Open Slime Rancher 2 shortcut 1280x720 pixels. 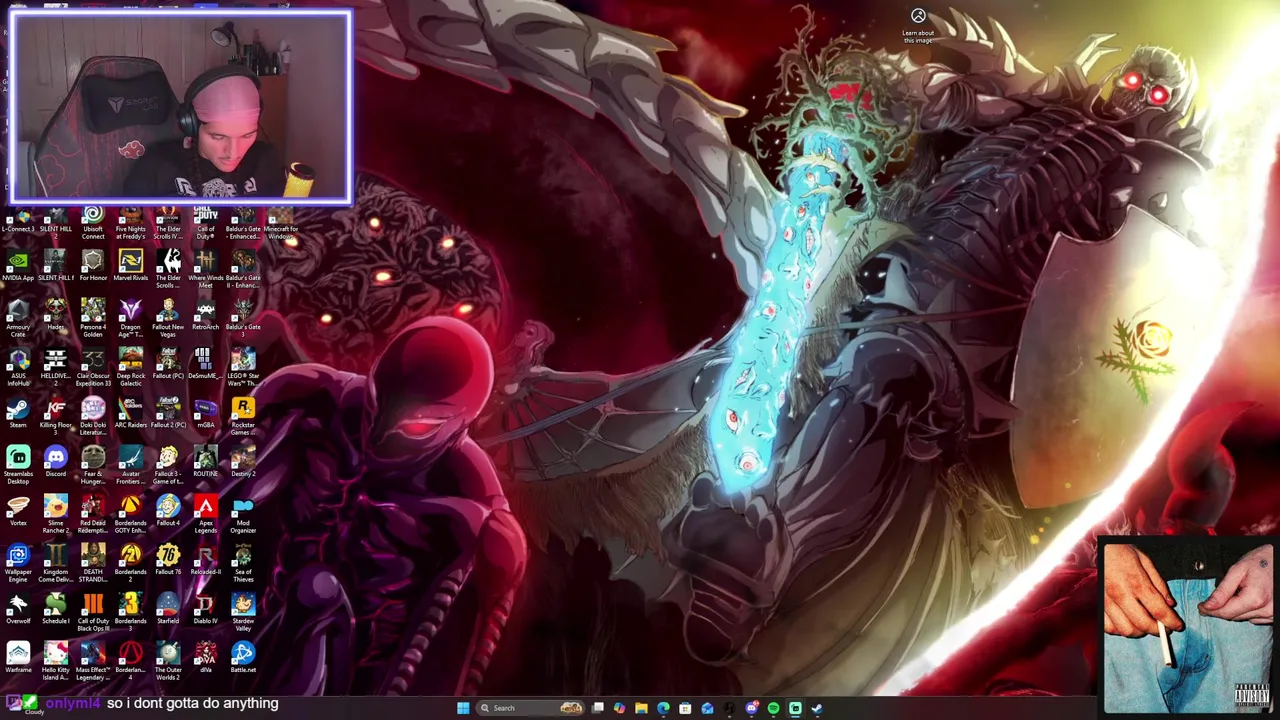pos(55,515)
